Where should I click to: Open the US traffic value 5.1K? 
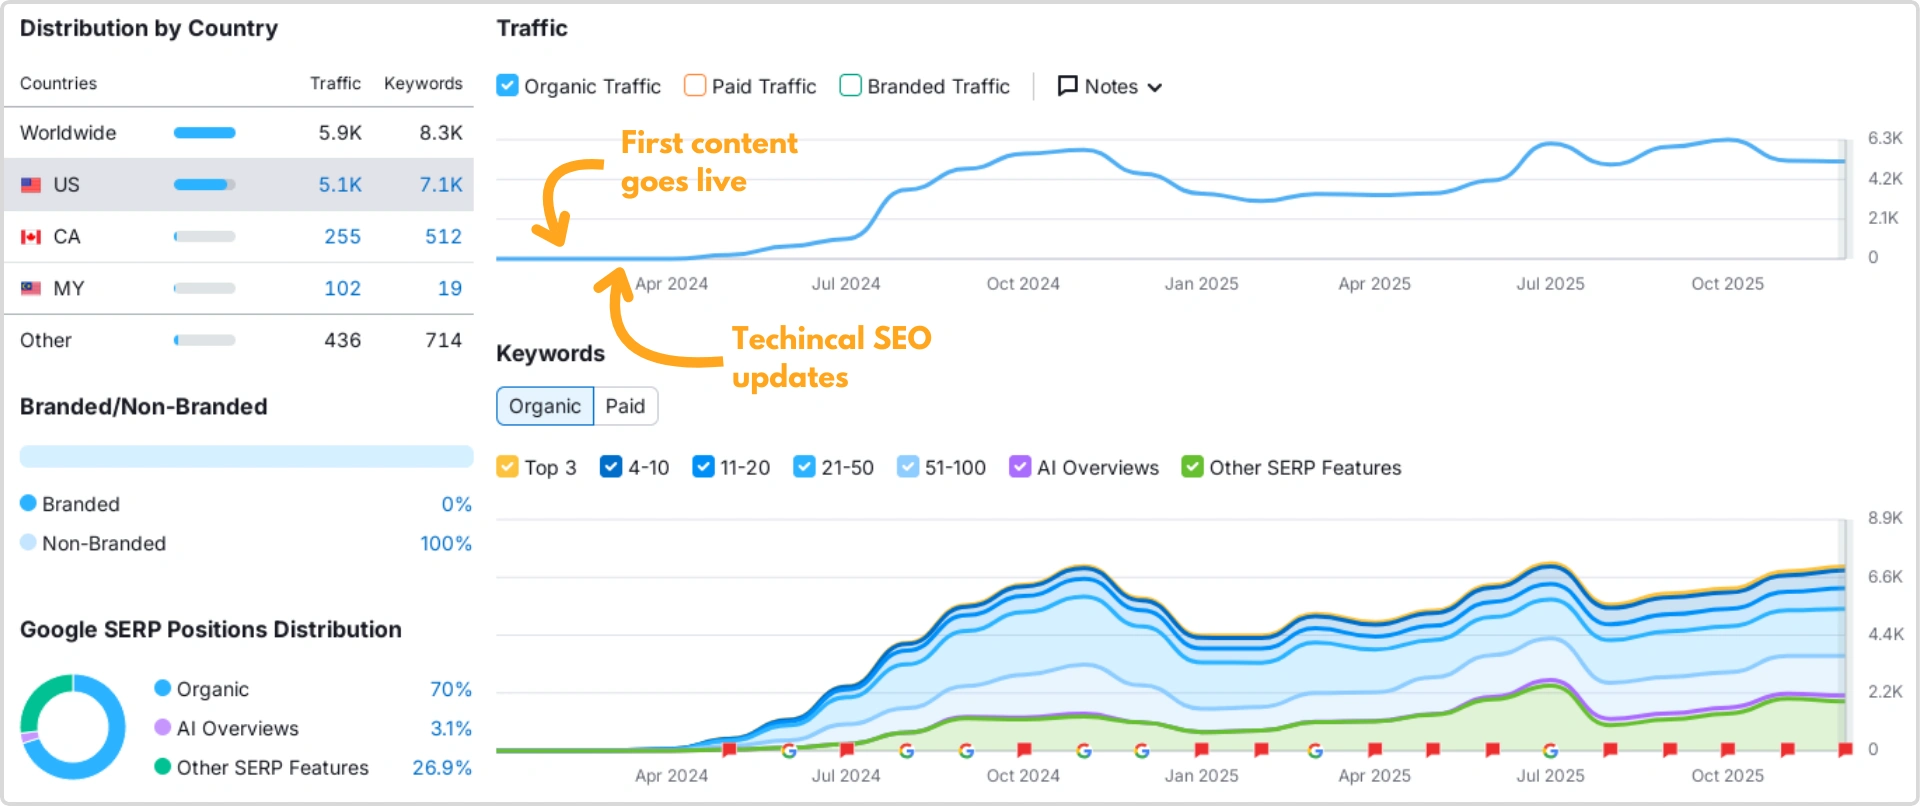340,185
